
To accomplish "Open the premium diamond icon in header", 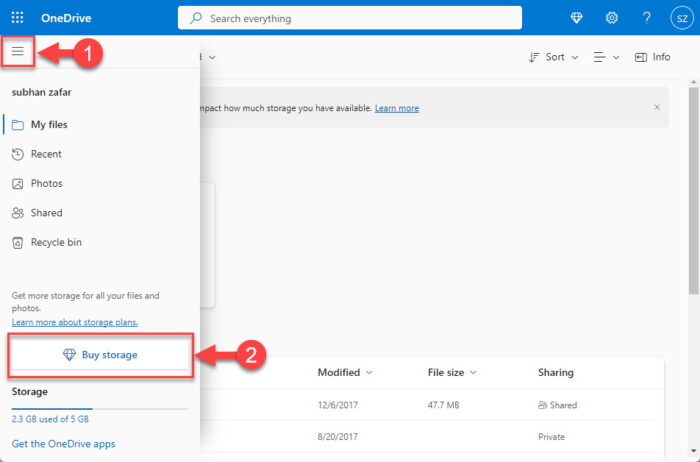I will point(577,18).
